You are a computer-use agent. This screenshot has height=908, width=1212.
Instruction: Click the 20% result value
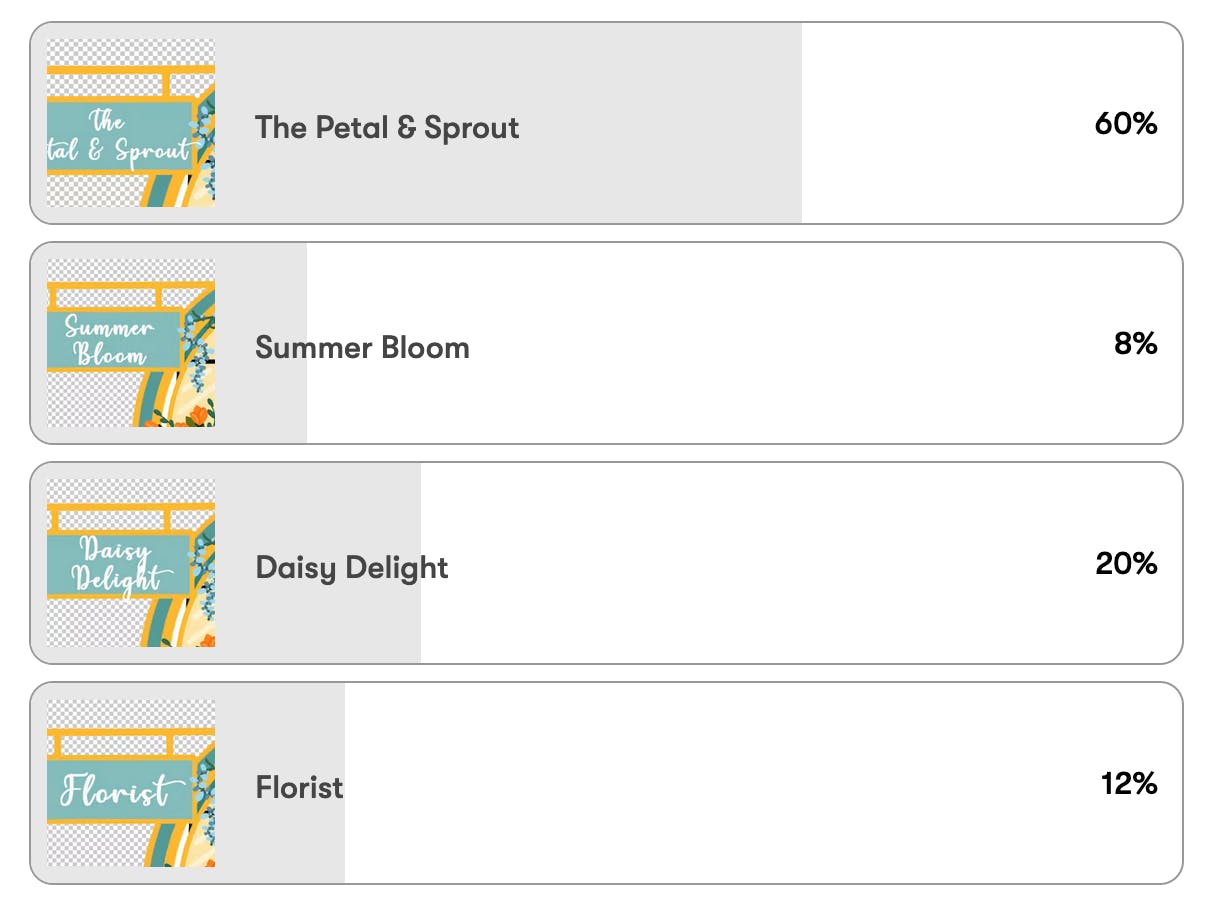tap(1126, 564)
